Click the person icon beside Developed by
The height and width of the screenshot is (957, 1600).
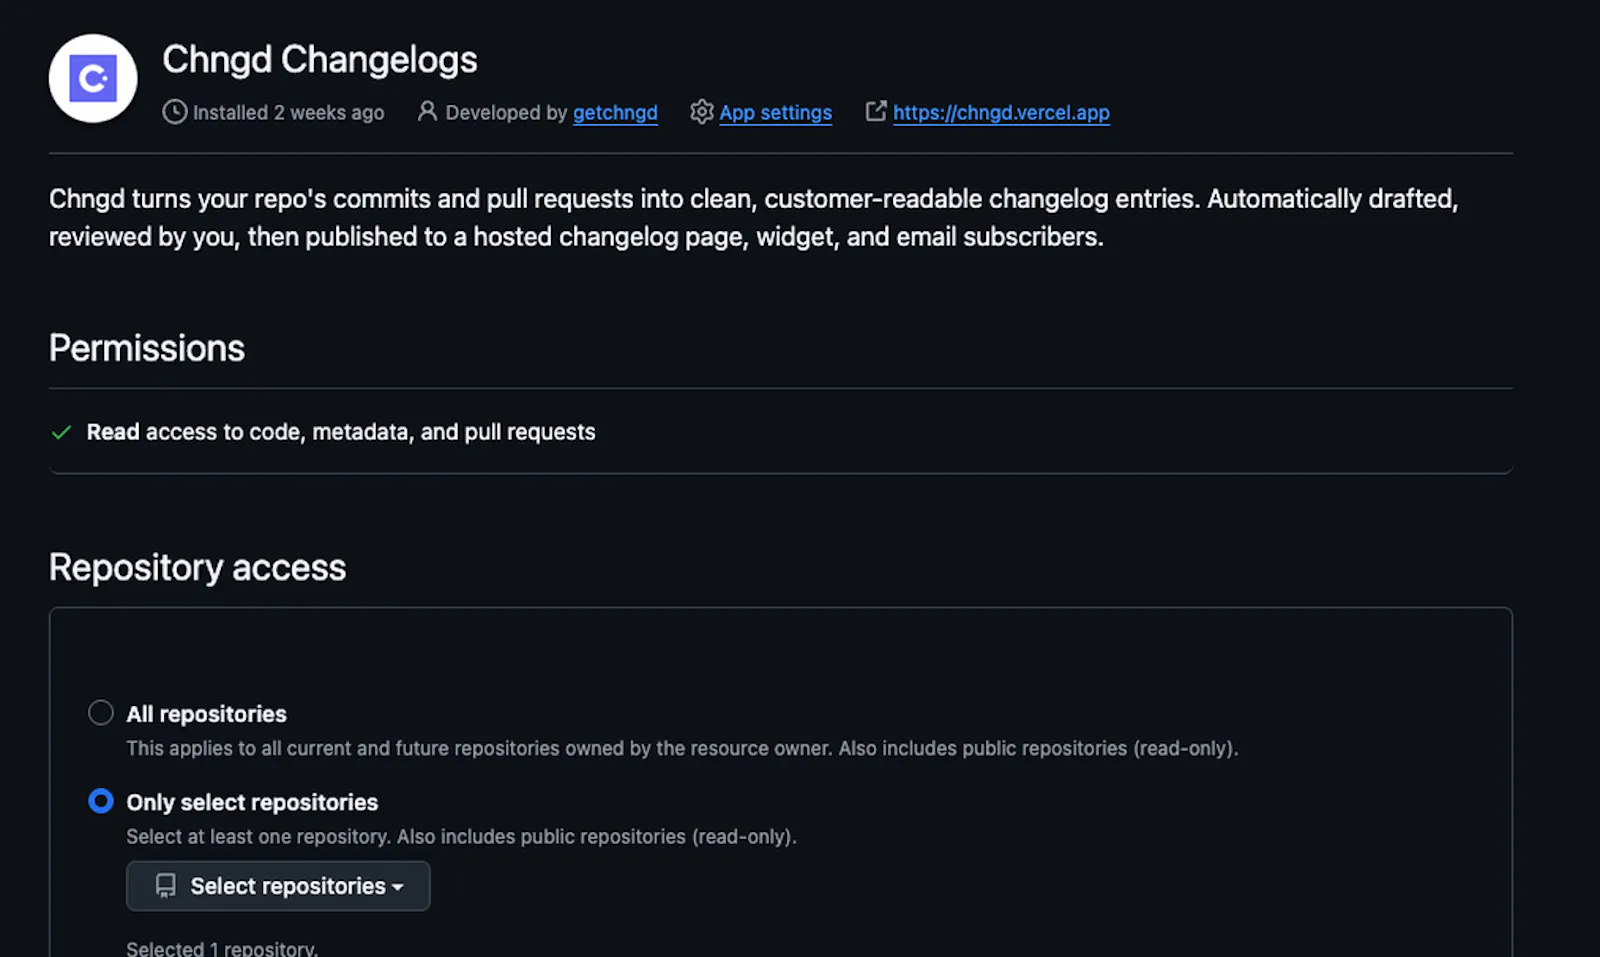pos(427,111)
